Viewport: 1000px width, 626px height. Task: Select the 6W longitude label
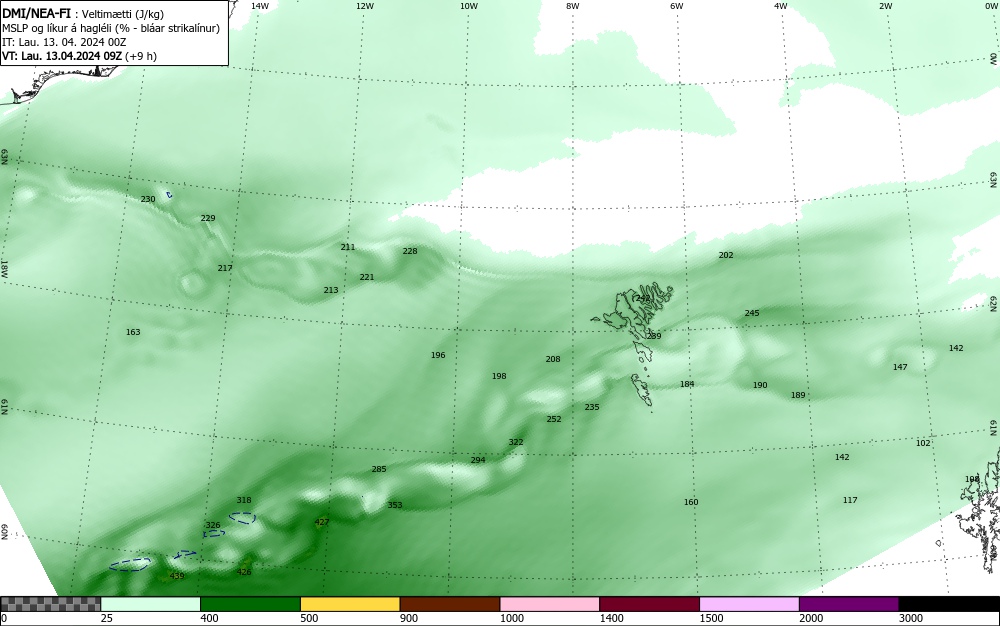(677, 6)
